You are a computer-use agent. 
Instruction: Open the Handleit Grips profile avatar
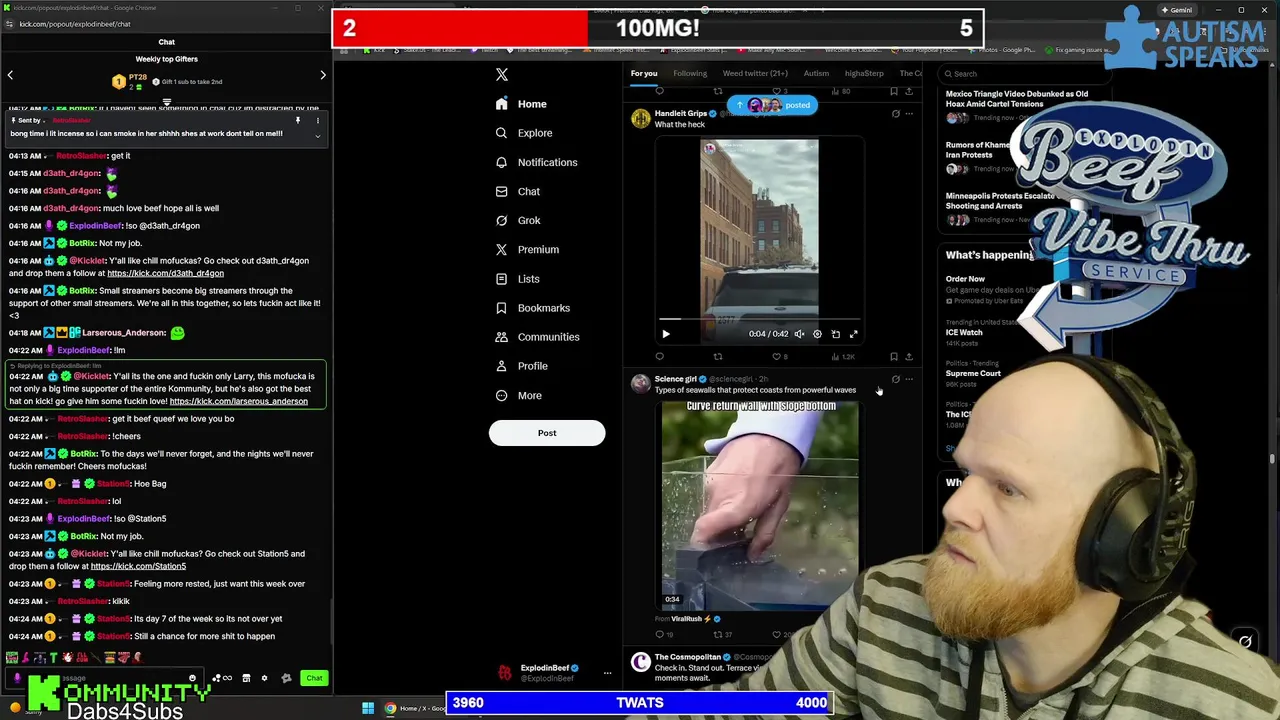pos(641,119)
